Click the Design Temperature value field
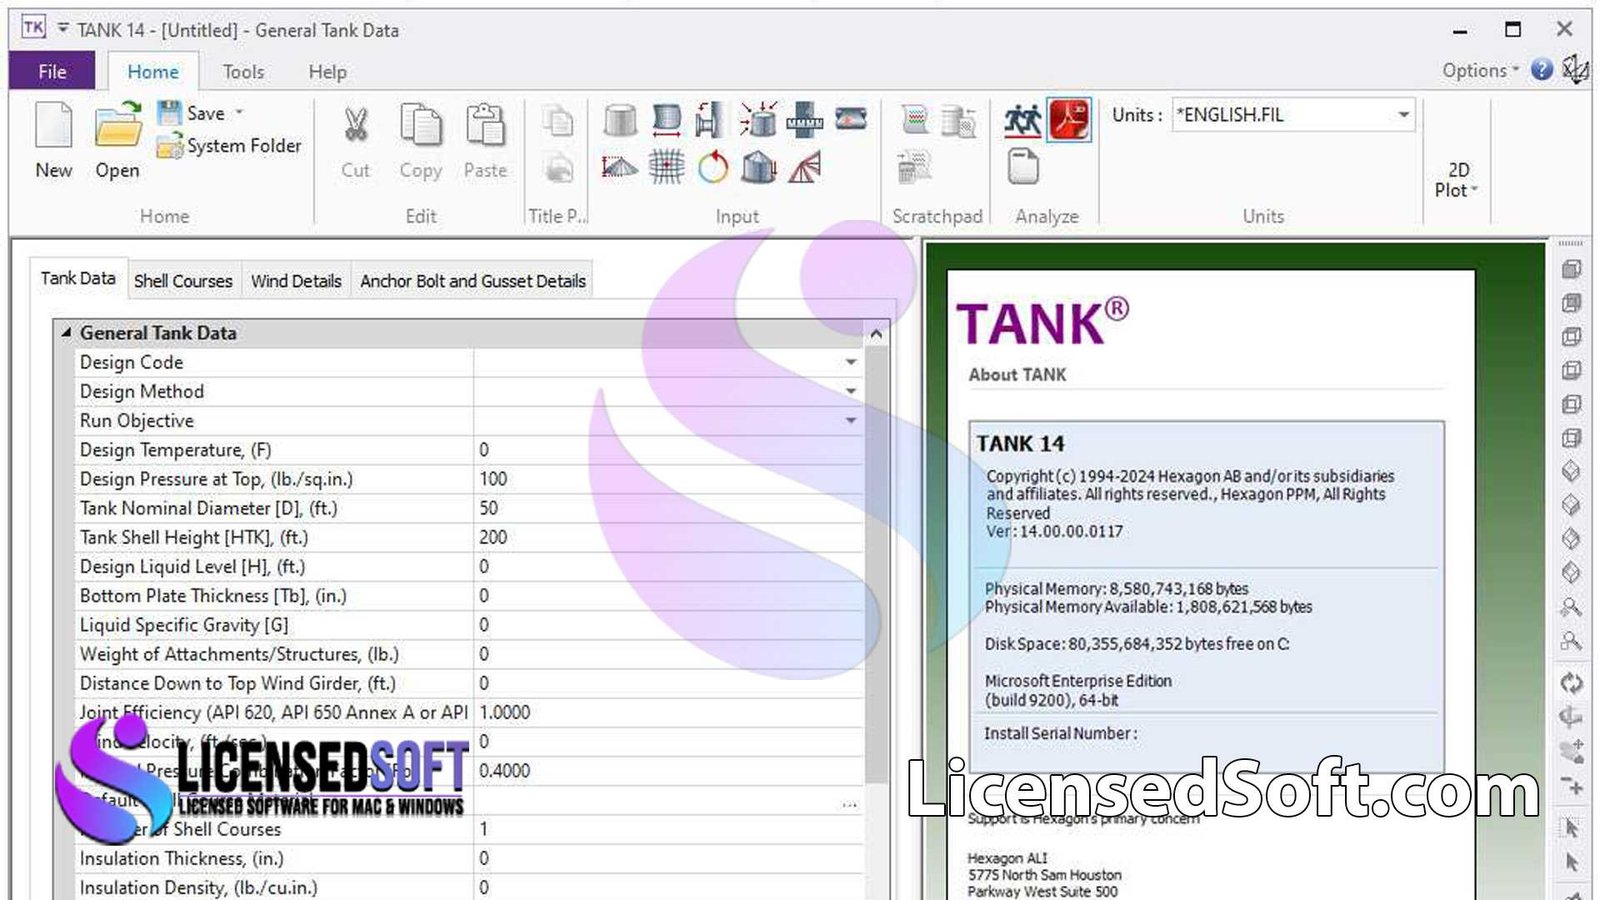The height and width of the screenshot is (900, 1600). (x=668, y=449)
